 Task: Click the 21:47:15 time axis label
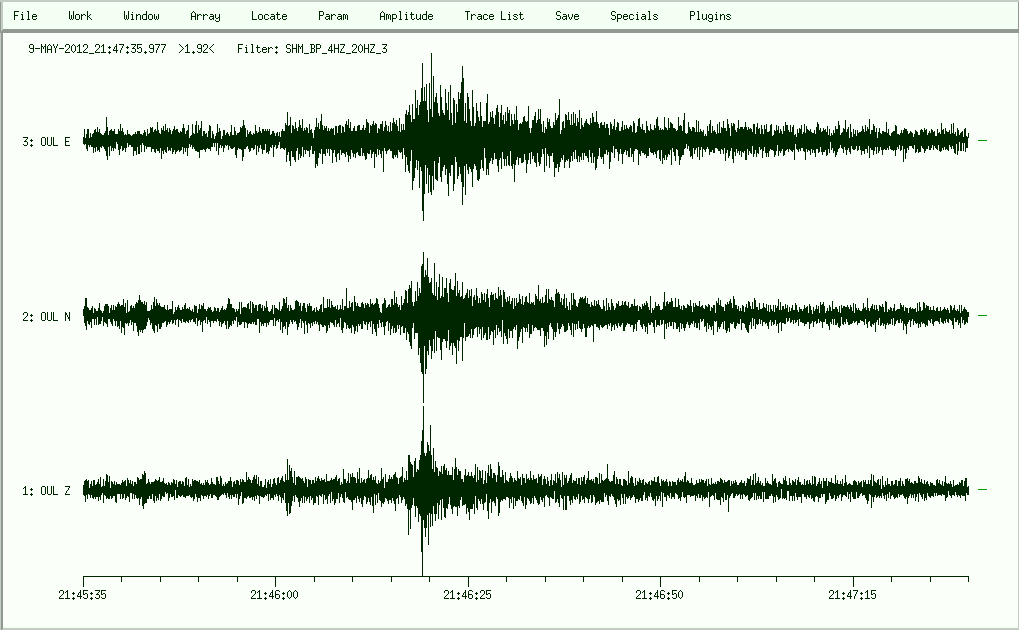tap(853, 595)
